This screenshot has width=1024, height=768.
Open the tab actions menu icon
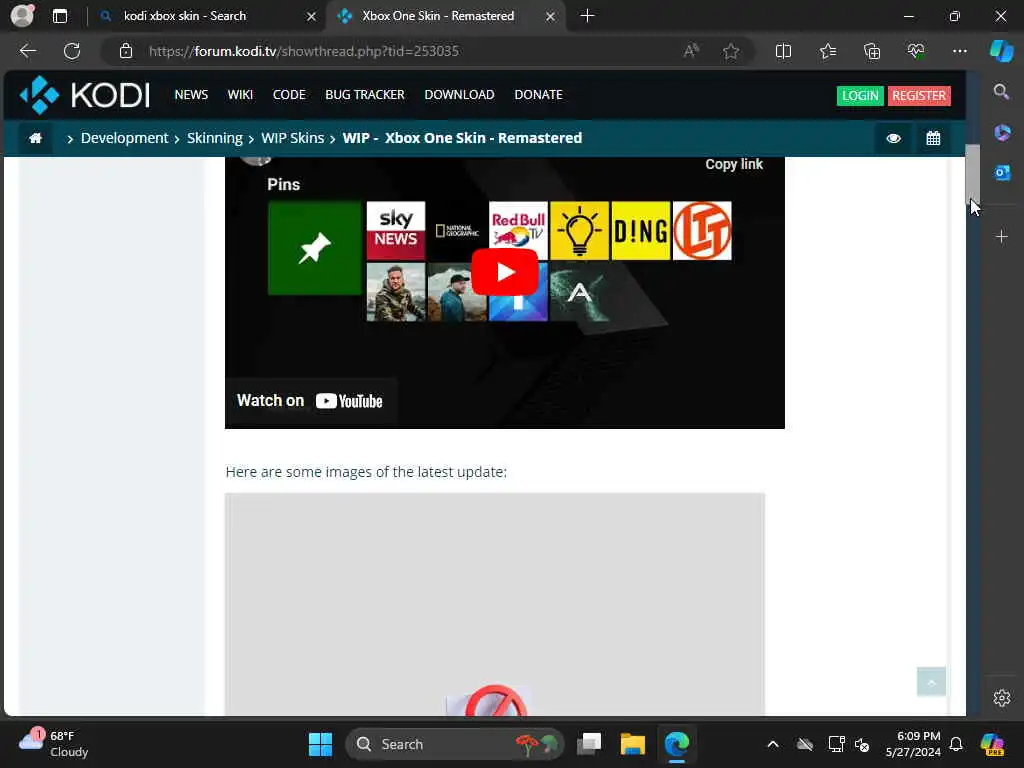pos(59,16)
